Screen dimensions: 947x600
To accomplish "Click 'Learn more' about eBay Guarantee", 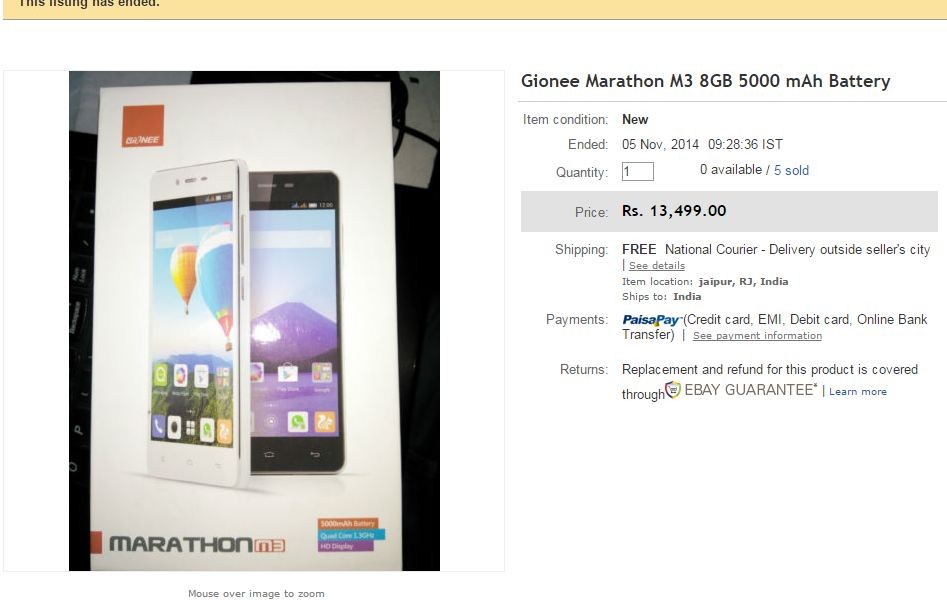I will tap(858, 392).
